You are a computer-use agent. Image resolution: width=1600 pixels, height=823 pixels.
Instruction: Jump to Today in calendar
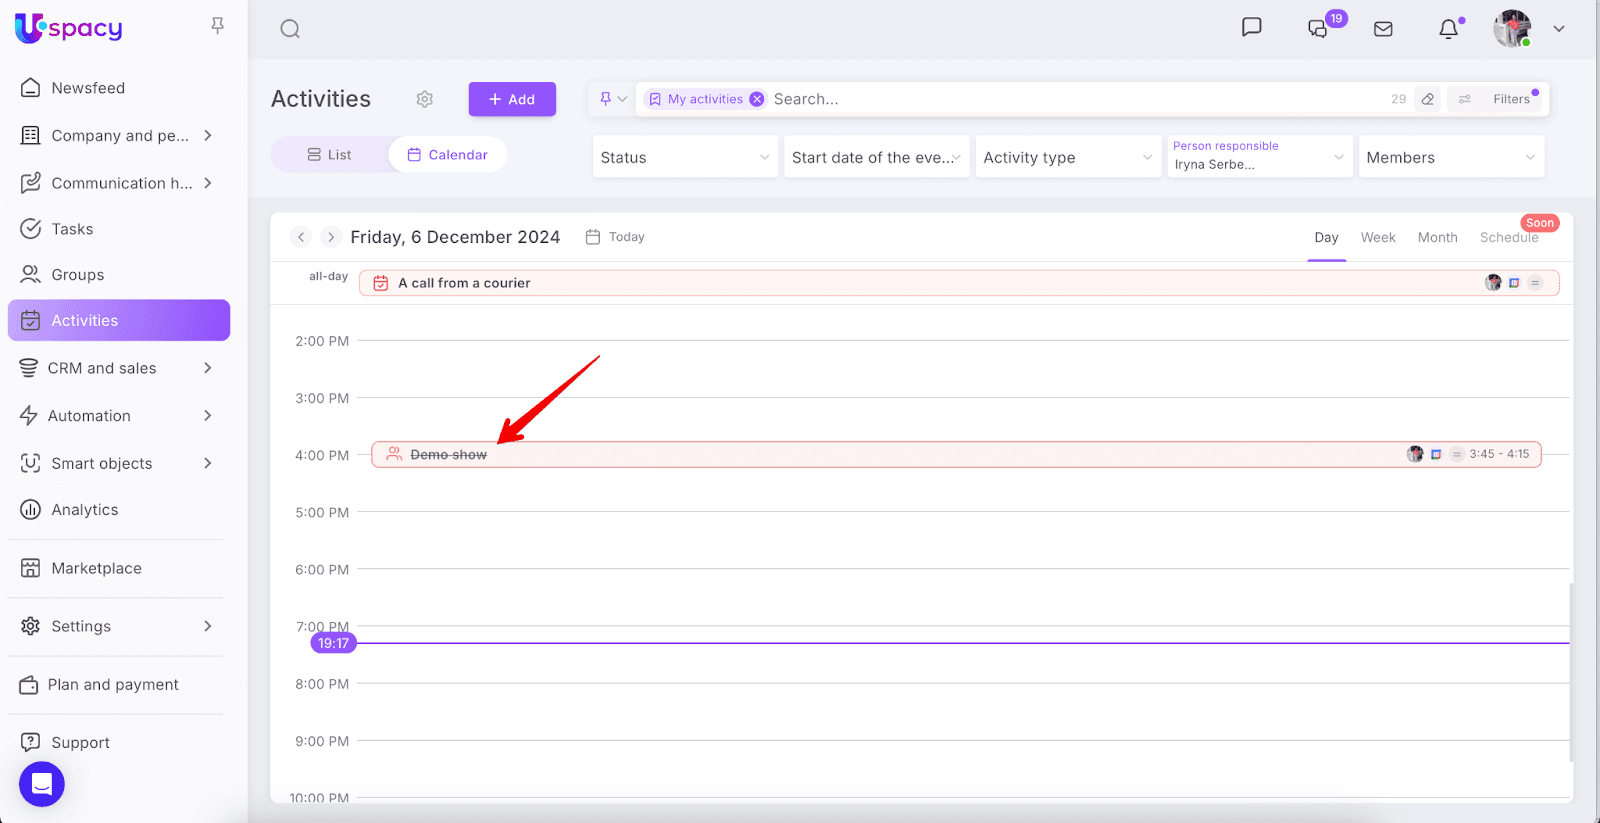(x=616, y=237)
